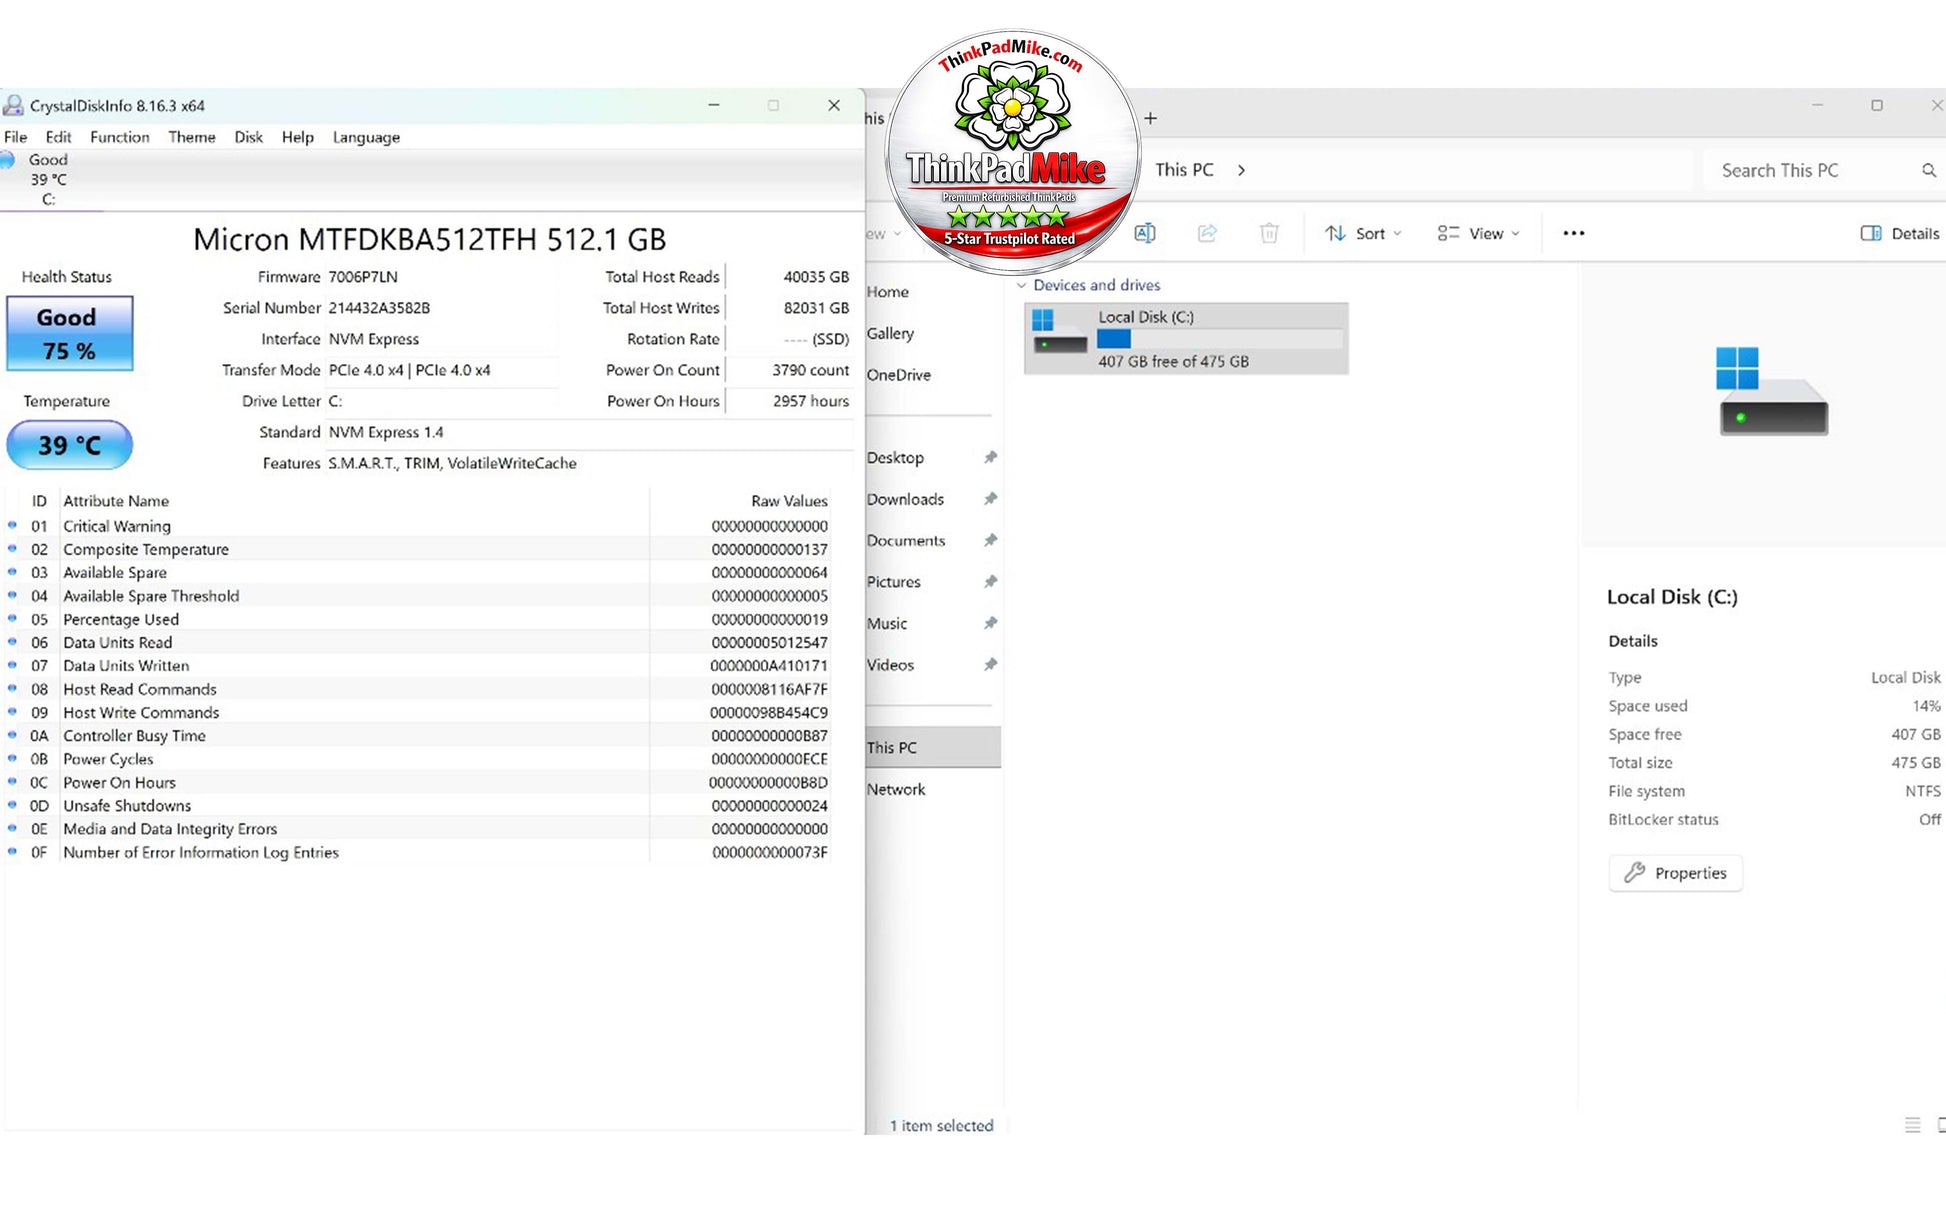Click the status dot for Composite Temperature
Screen dimensions: 1946x1223
pos(12,548)
